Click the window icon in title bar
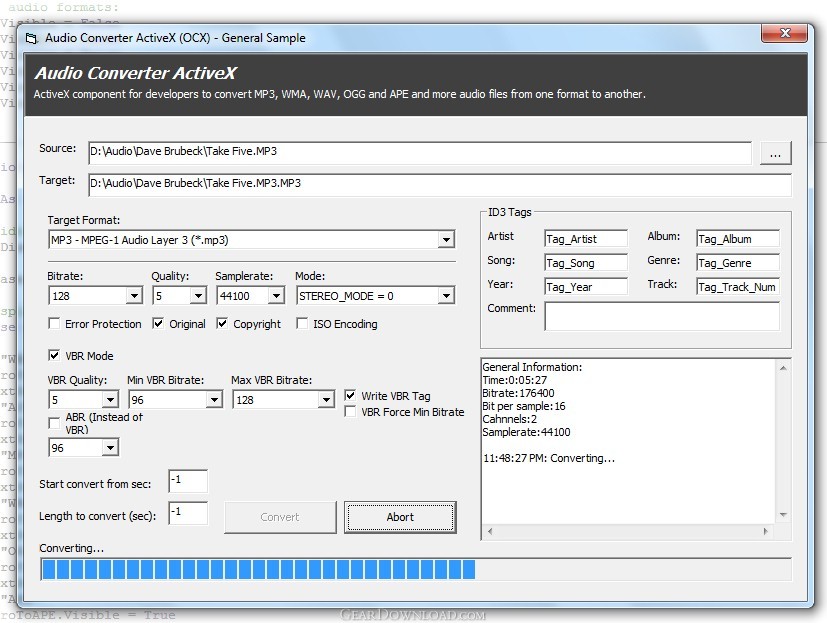 pos(32,38)
